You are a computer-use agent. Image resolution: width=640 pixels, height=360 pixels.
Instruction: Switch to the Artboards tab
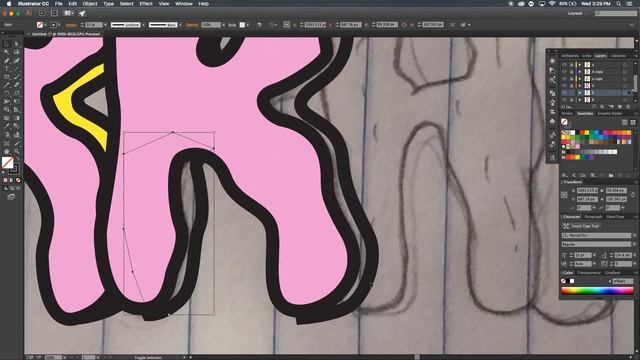(x=570, y=56)
